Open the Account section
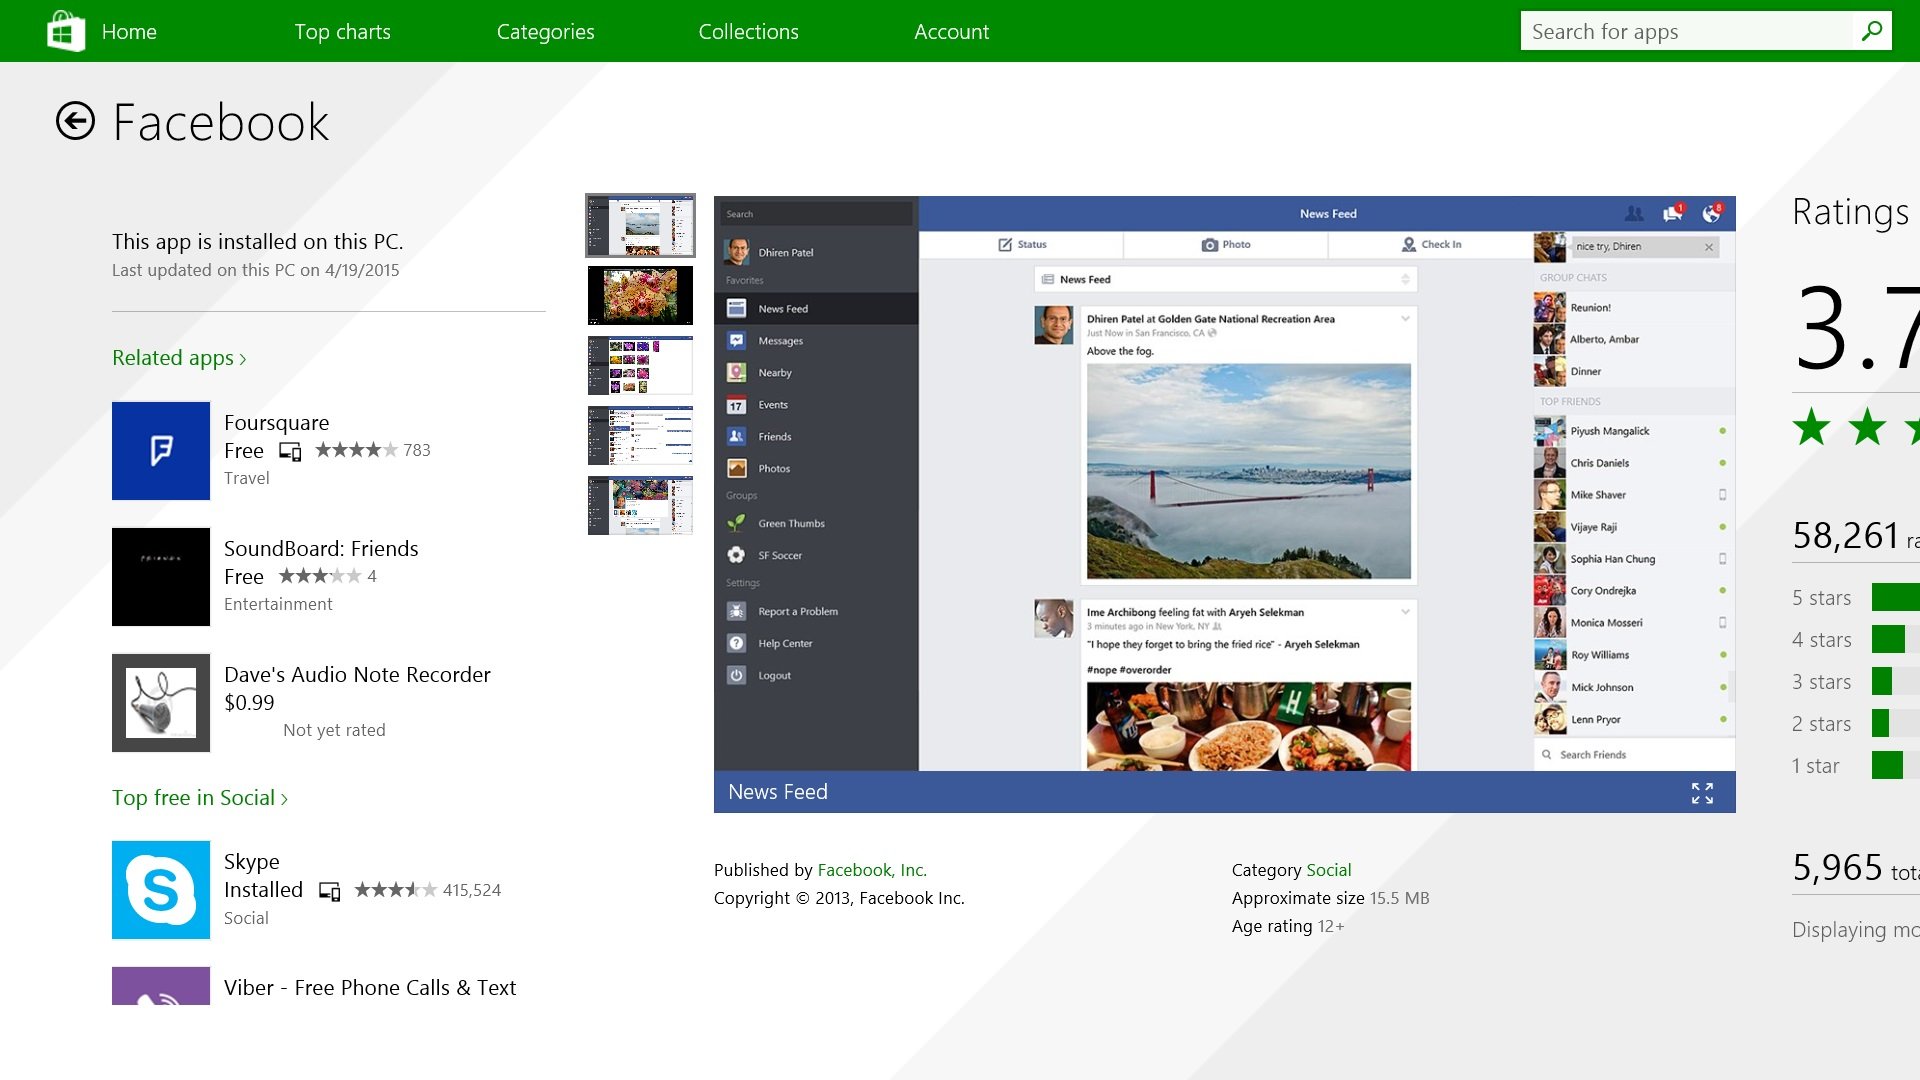 point(951,31)
